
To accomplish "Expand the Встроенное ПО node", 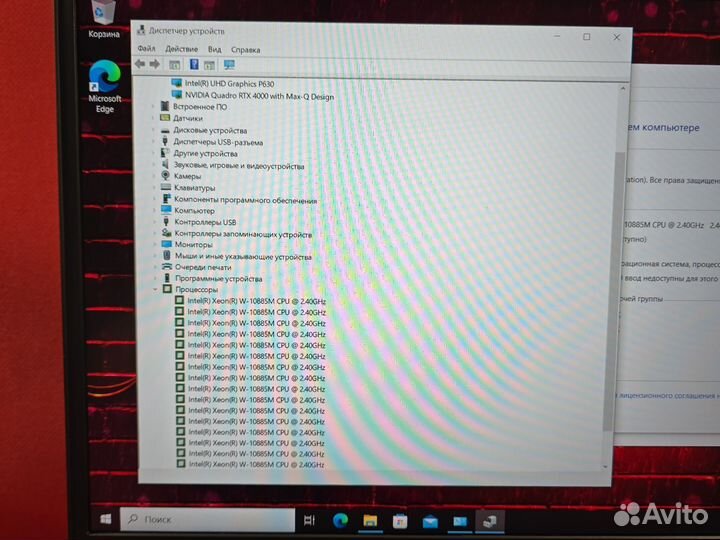I will coord(153,107).
